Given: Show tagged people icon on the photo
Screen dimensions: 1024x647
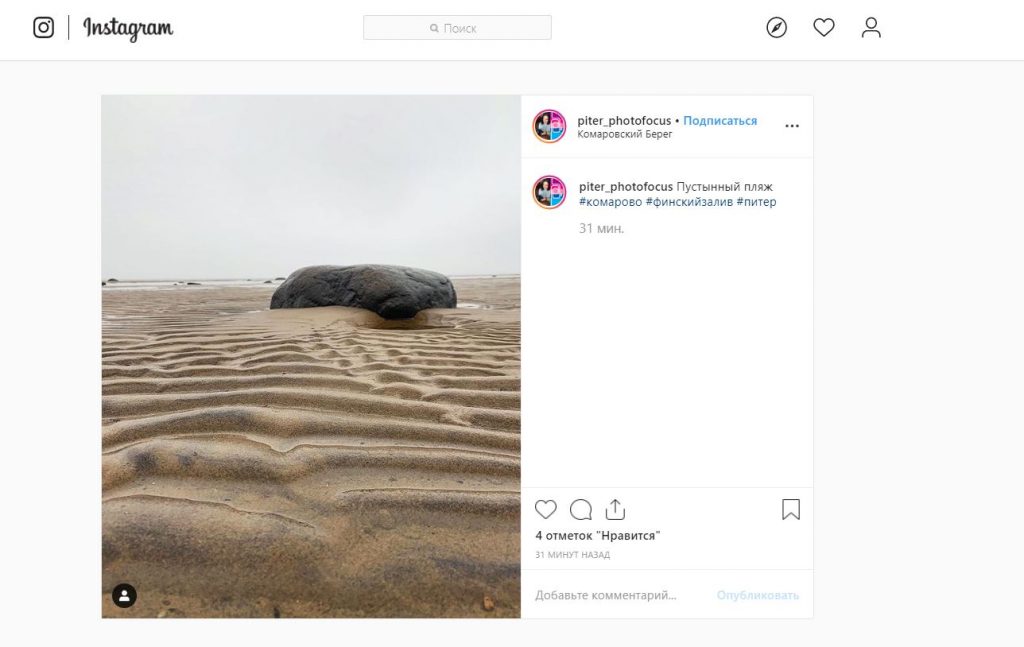Looking at the screenshot, I should (125, 595).
